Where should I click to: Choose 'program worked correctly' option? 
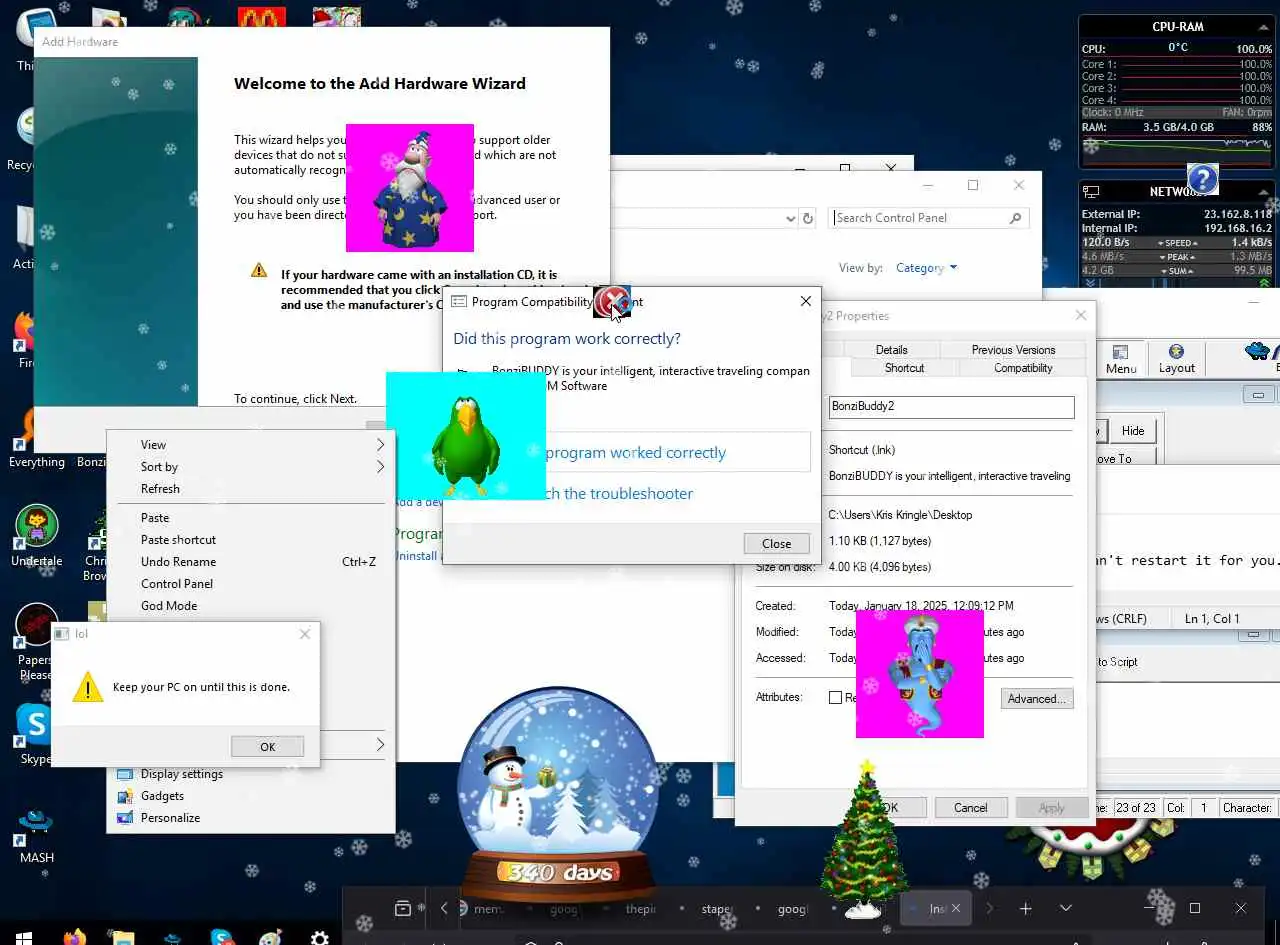(636, 453)
